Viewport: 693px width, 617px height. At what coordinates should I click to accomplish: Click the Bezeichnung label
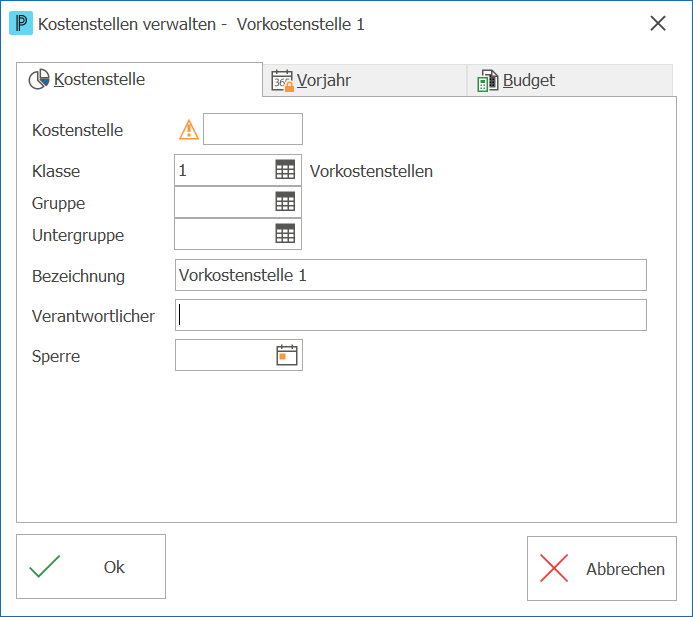tap(78, 277)
